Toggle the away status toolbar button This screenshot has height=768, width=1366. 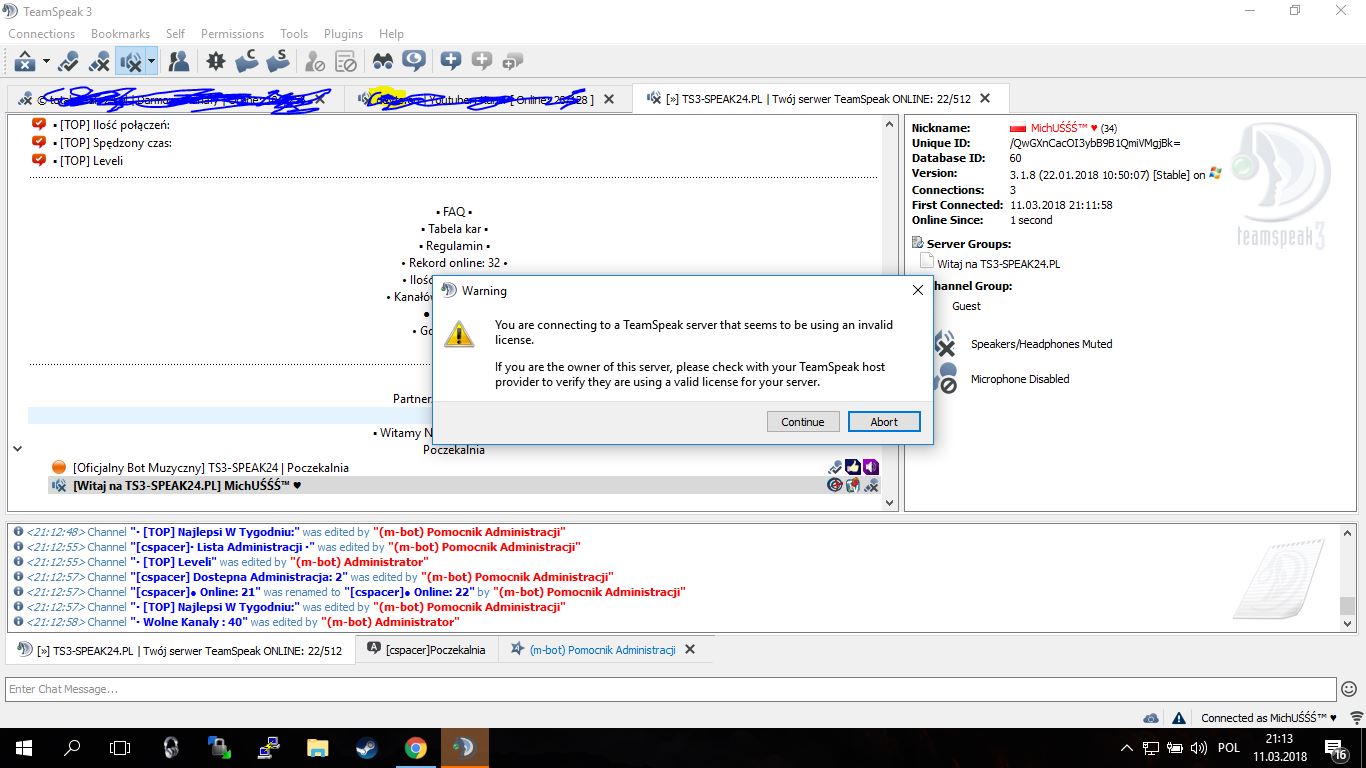(x=24, y=62)
